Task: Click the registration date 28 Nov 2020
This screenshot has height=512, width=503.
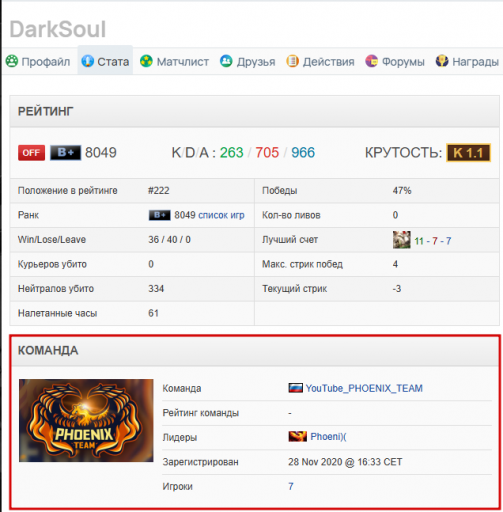Action: 315,462
